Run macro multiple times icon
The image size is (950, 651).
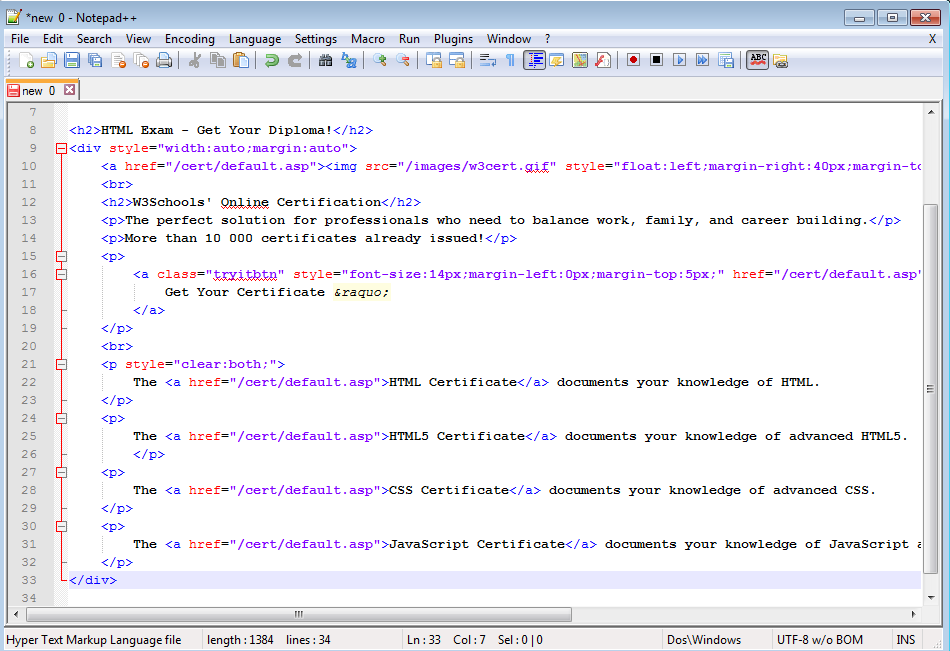point(702,60)
